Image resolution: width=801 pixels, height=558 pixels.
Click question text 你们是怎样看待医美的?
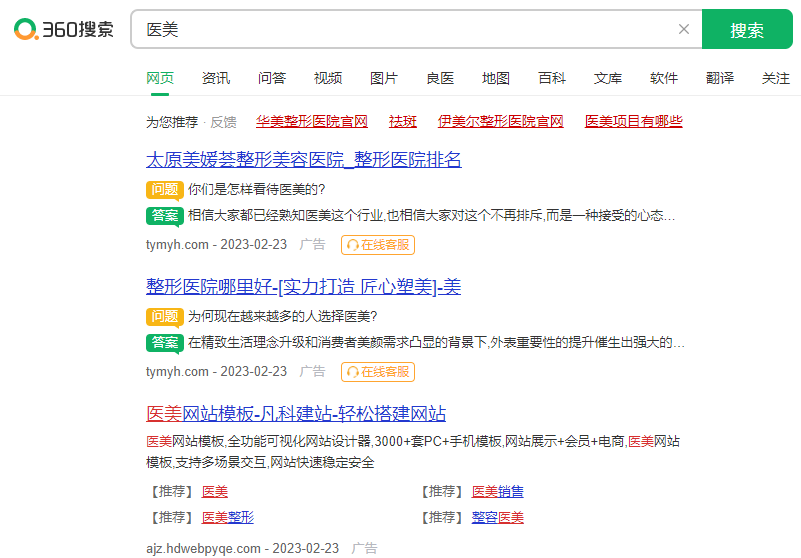click(x=256, y=190)
